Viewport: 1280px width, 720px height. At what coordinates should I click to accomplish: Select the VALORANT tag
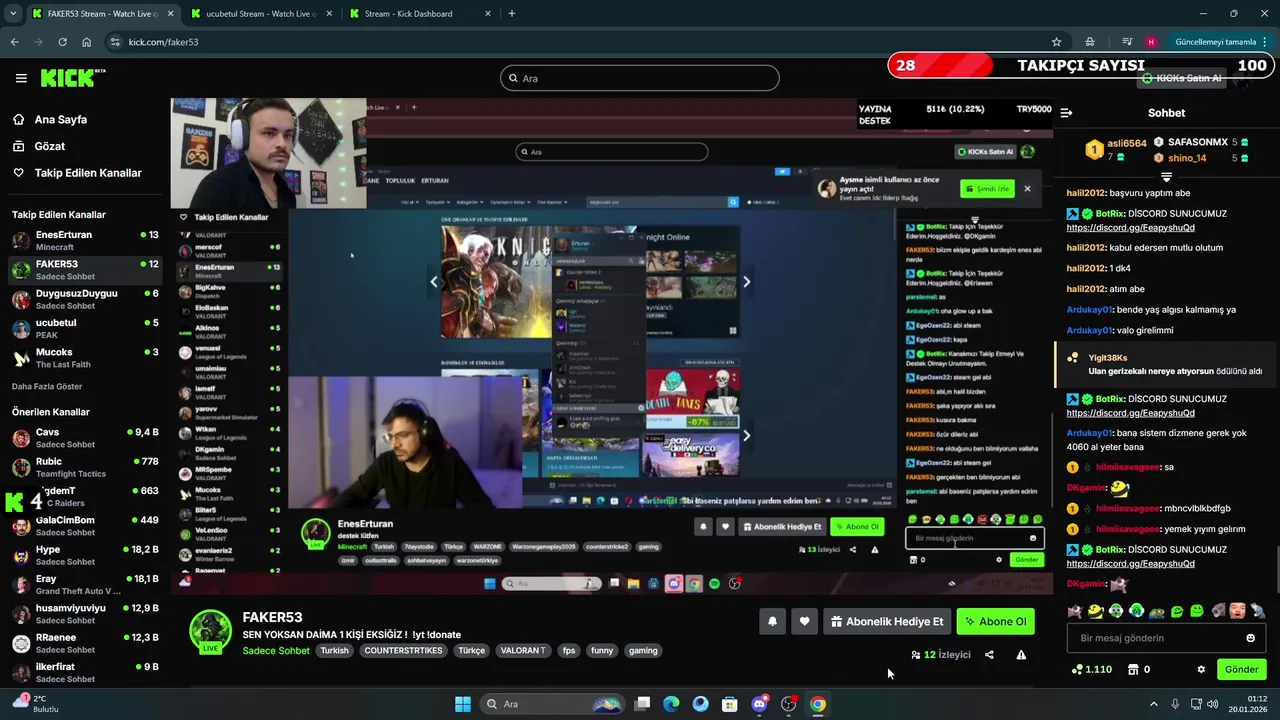(x=523, y=650)
